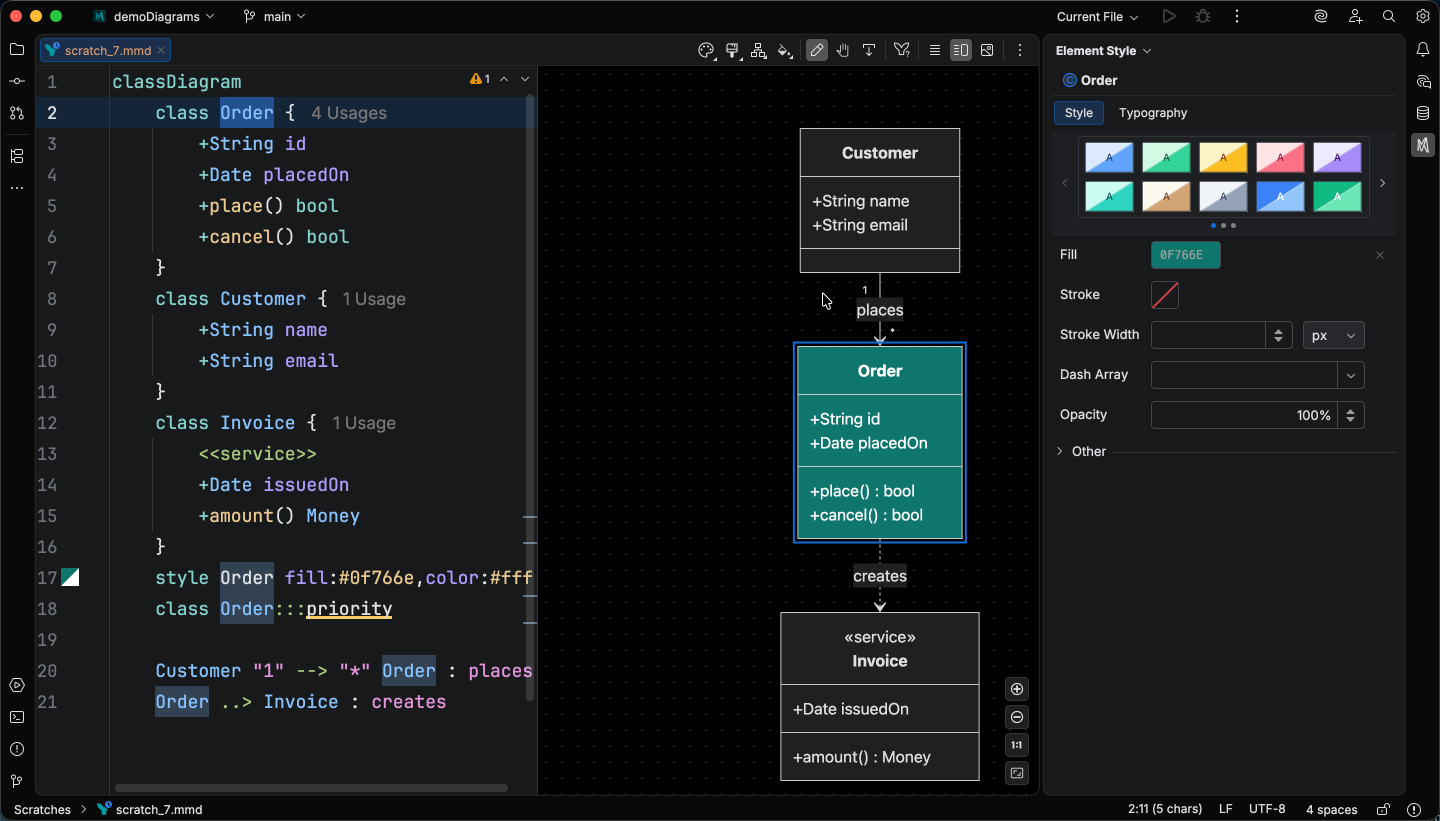Open the Database tool window icon
This screenshot has height=821, width=1440.
[1423, 113]
